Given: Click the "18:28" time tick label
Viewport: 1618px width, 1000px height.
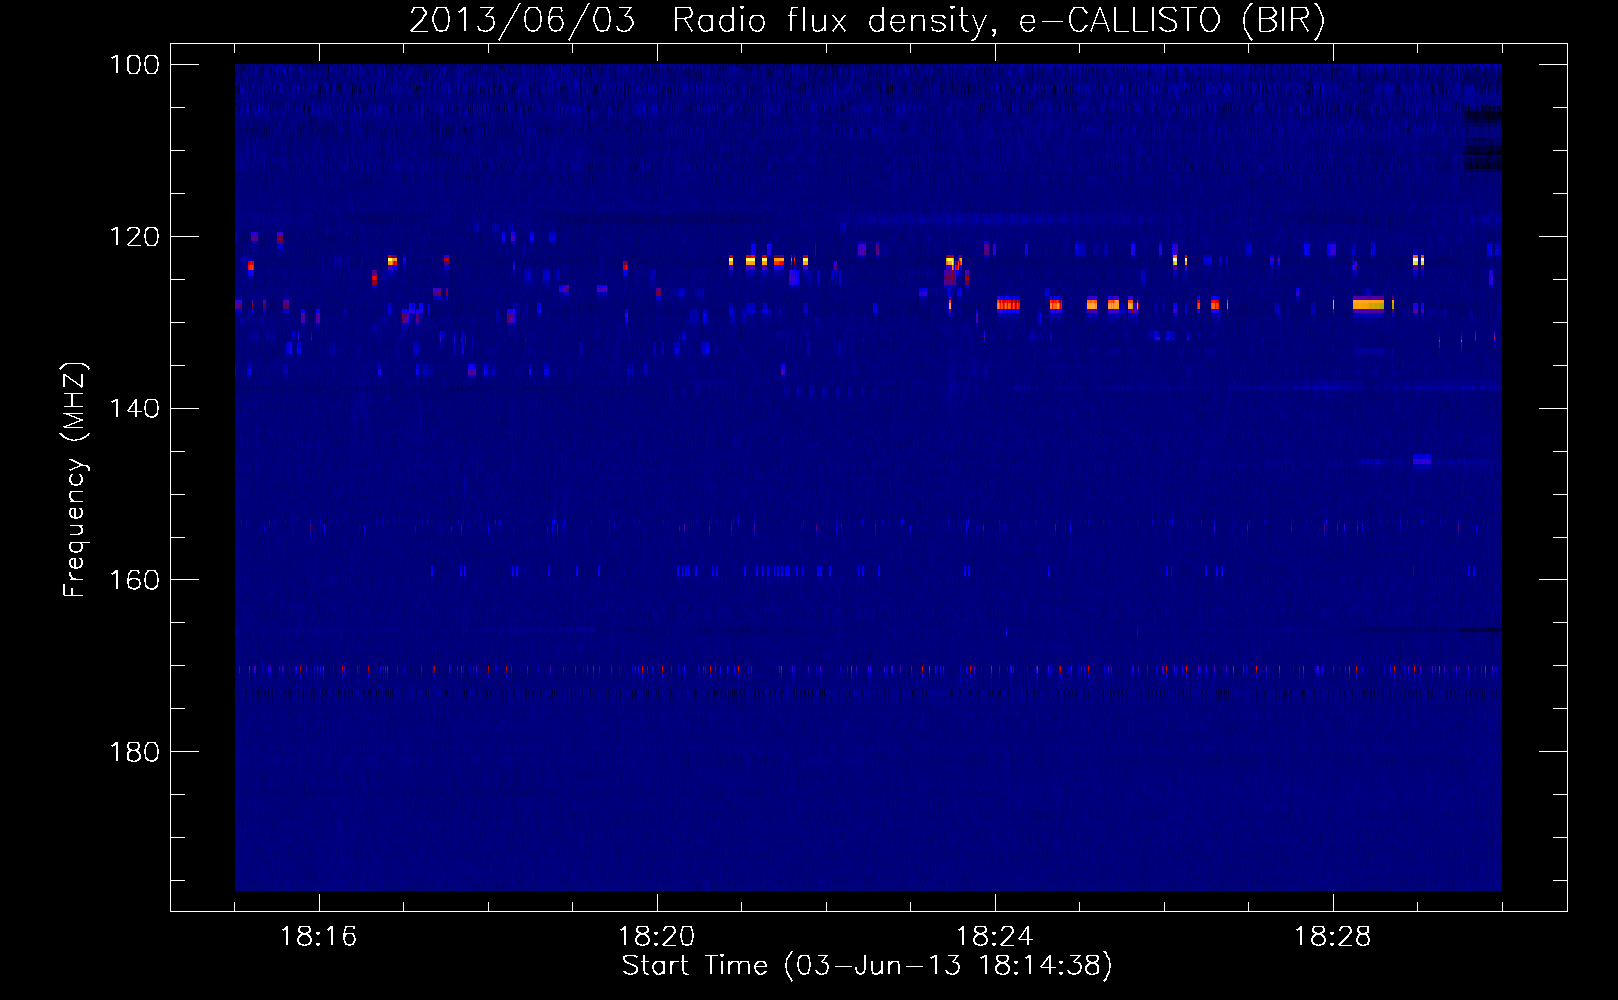Looking at the screenshot, I should point(1332,936).
